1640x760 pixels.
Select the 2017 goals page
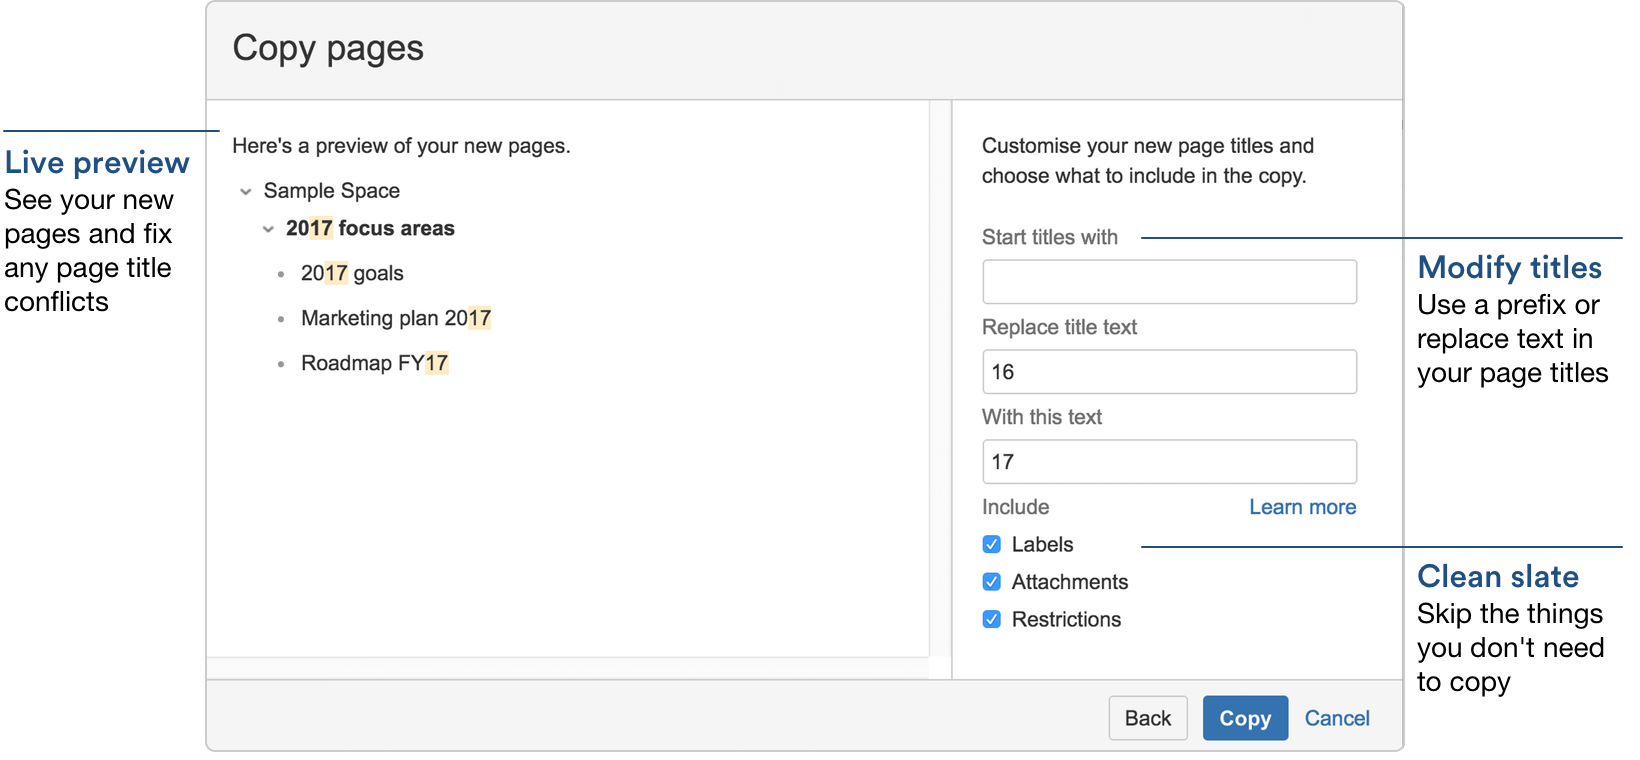[x=352, y=273]
